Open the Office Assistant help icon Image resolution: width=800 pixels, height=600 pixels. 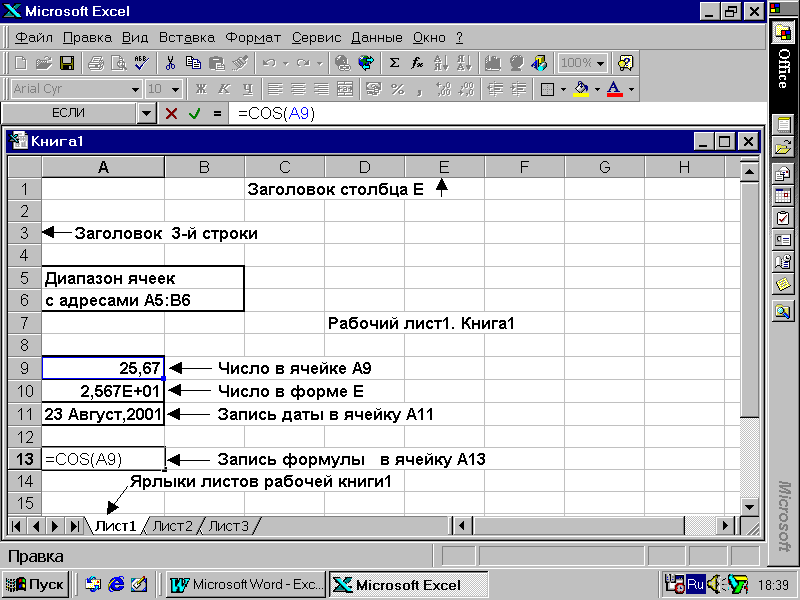(625, 63)
